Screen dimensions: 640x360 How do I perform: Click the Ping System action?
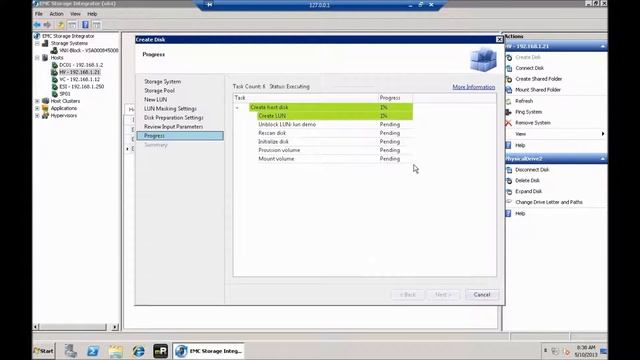528,112
